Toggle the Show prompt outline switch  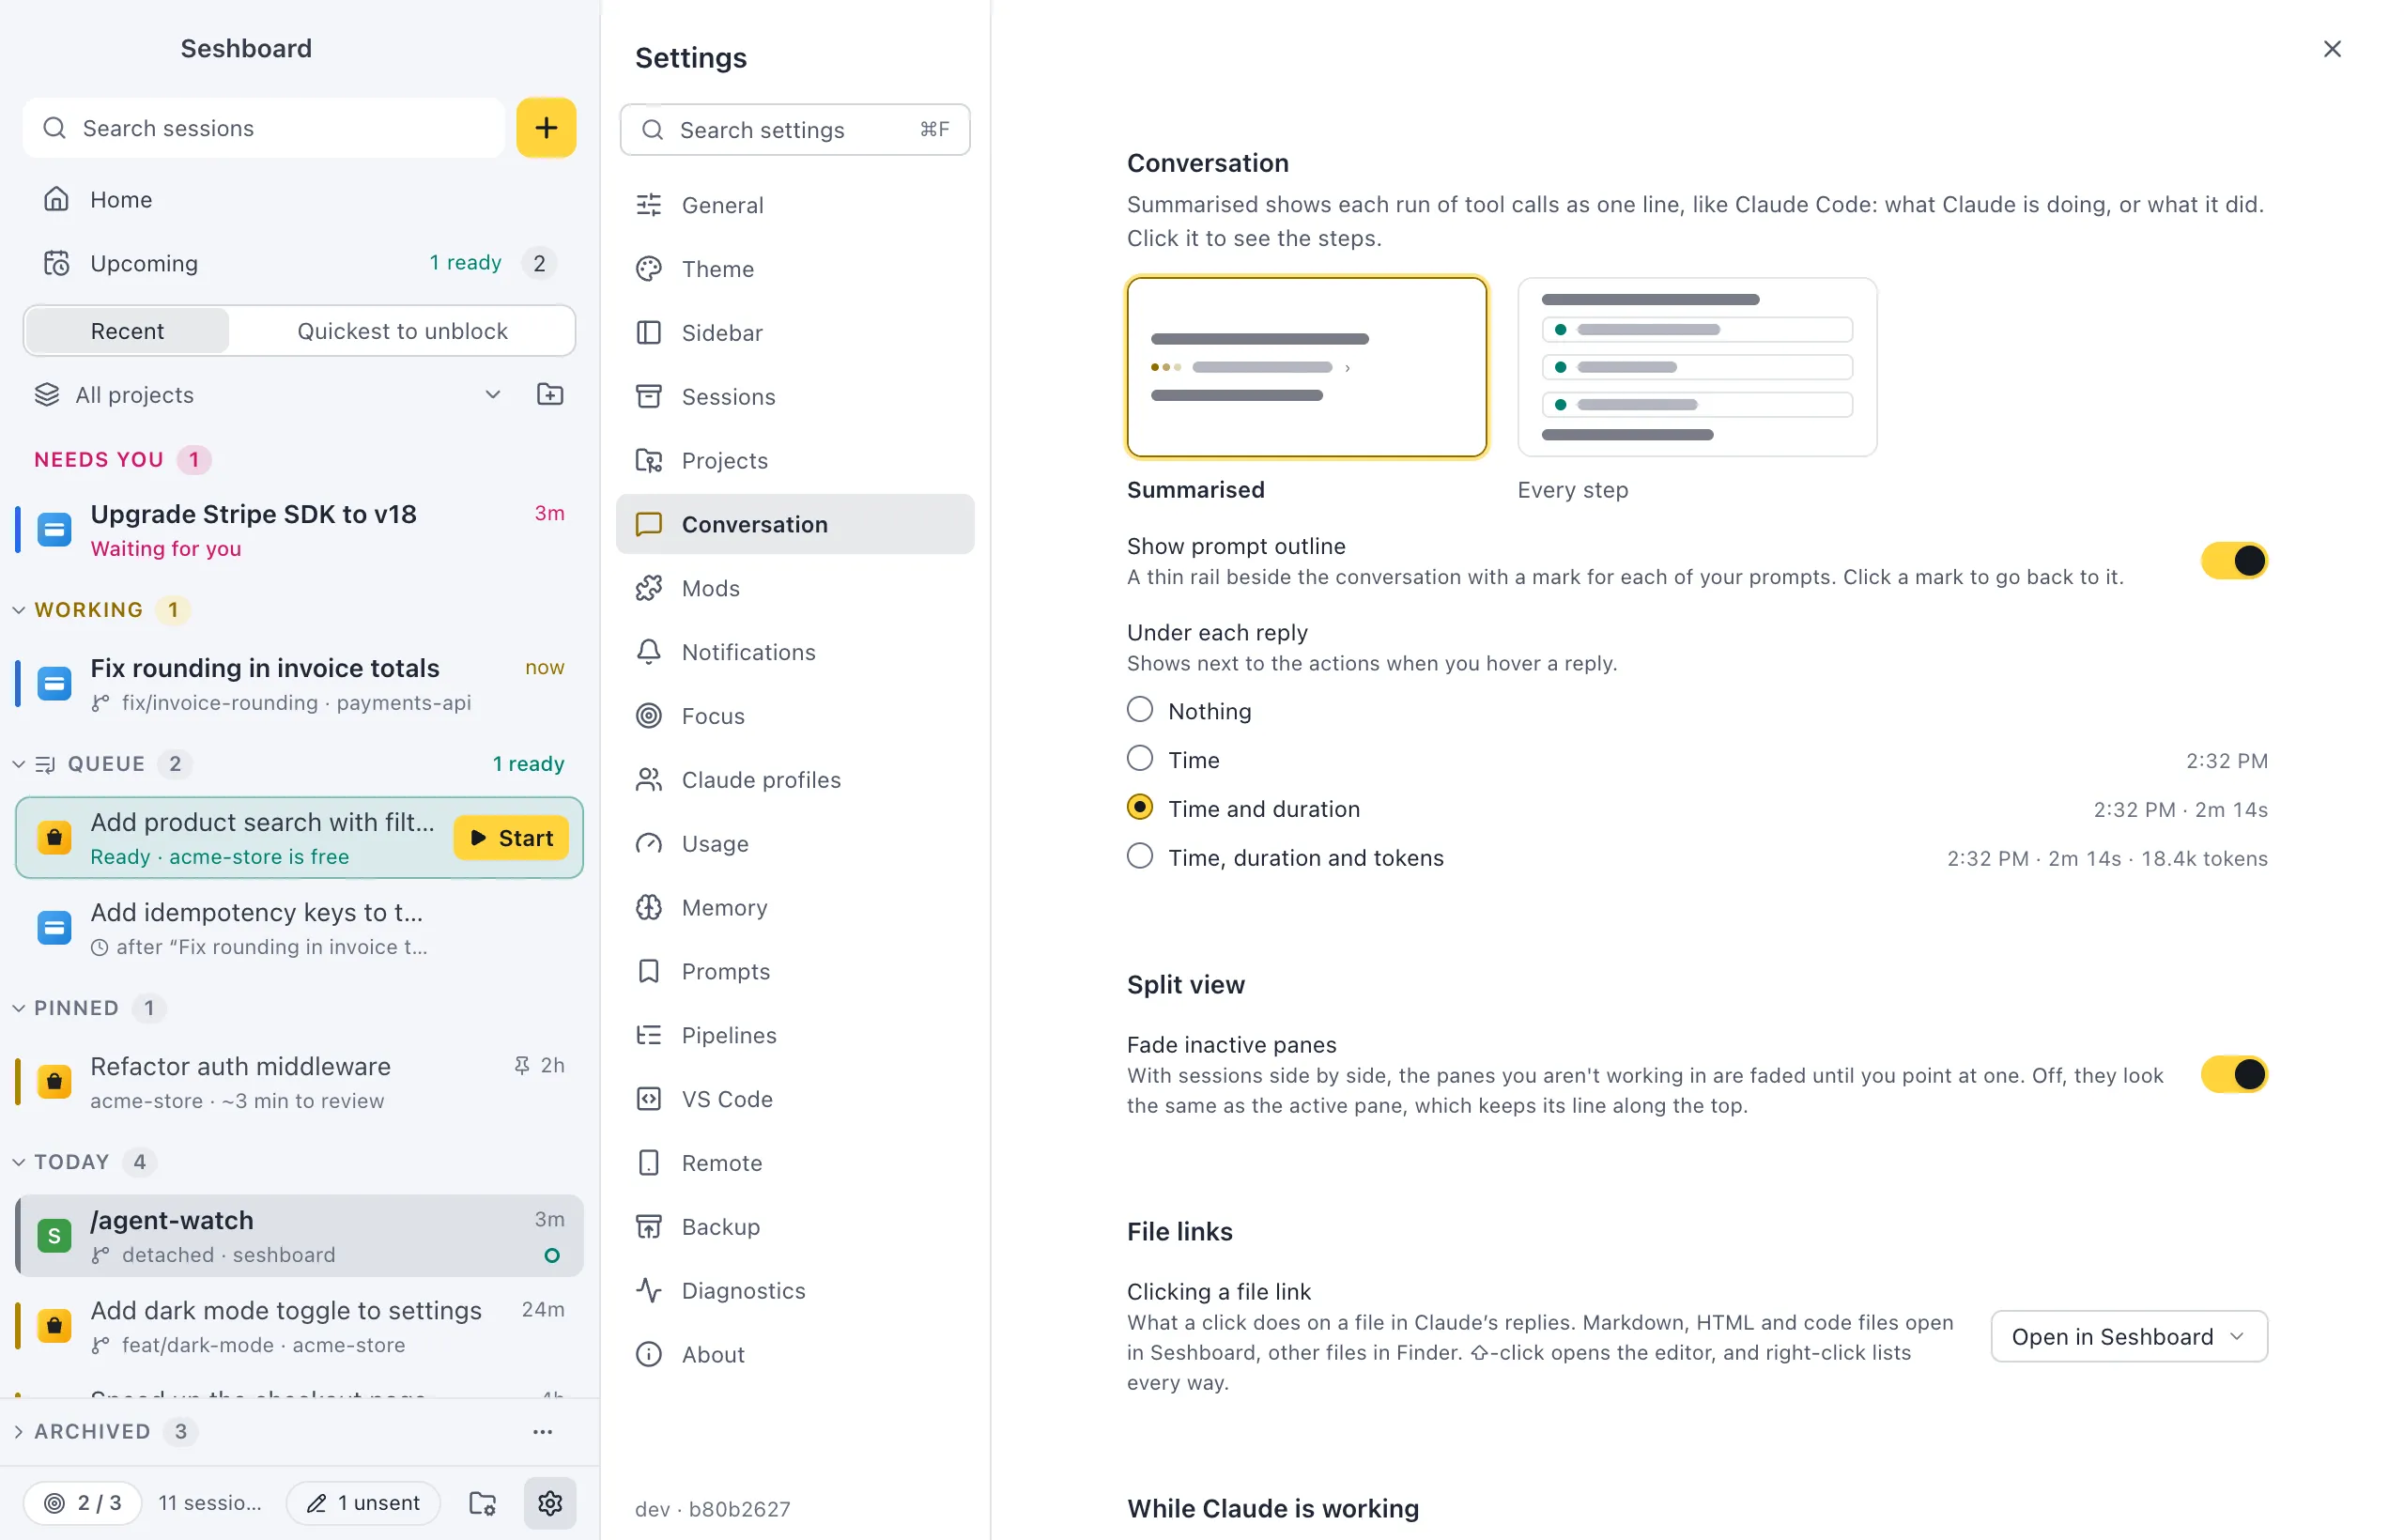pyautogui.click(x=2234, y=561)
